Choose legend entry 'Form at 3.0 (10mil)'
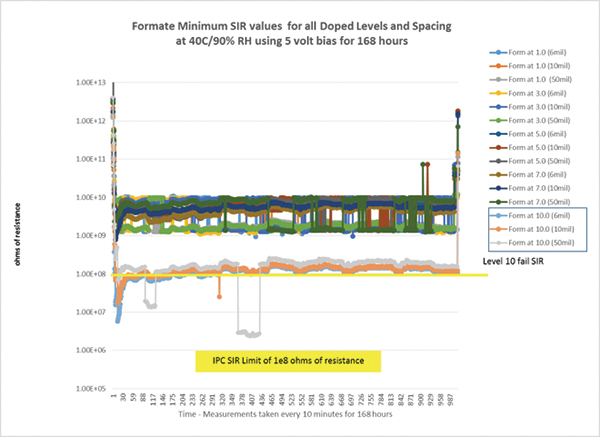This screenshot has width=600, height=437. click(530, 107)
